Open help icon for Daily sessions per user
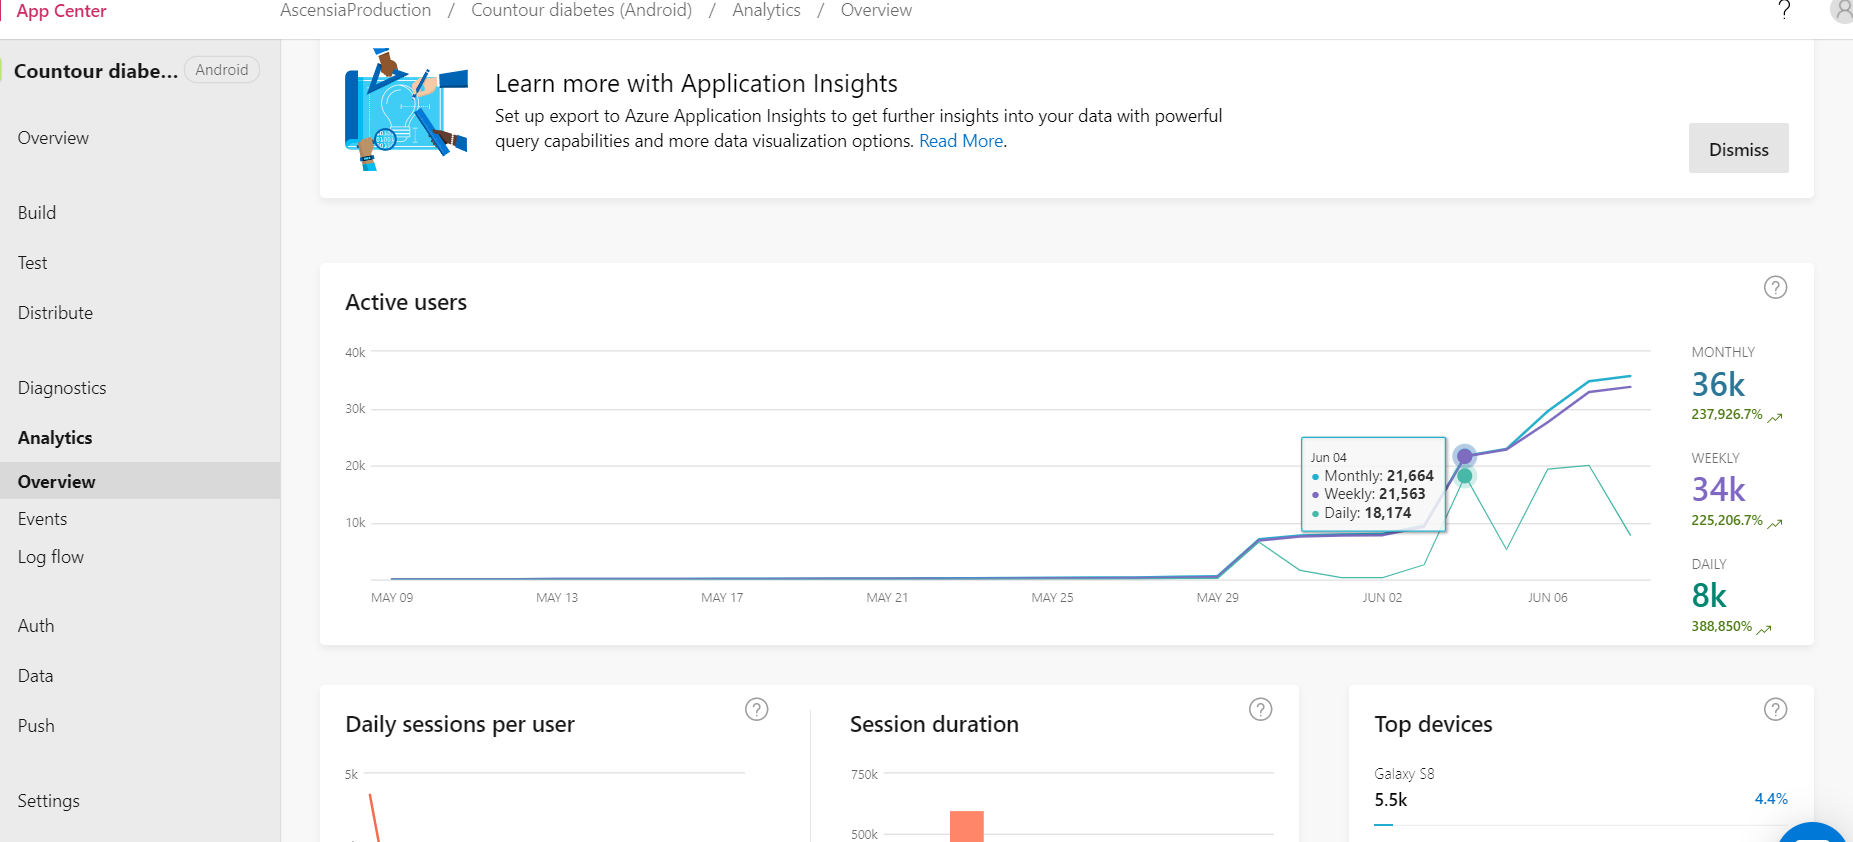Image resolution: width=1853 pixels, height=842 pixels. (x=757, y=710)
